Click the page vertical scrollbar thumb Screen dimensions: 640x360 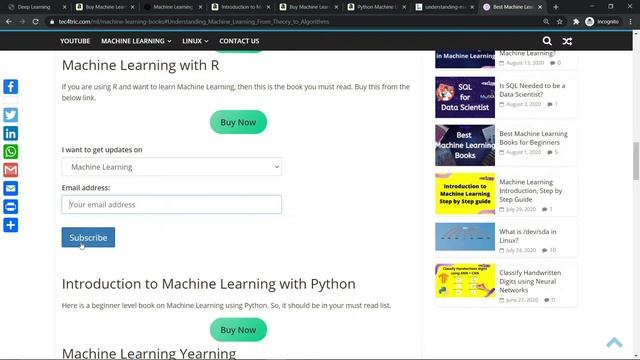coord(636,161)
